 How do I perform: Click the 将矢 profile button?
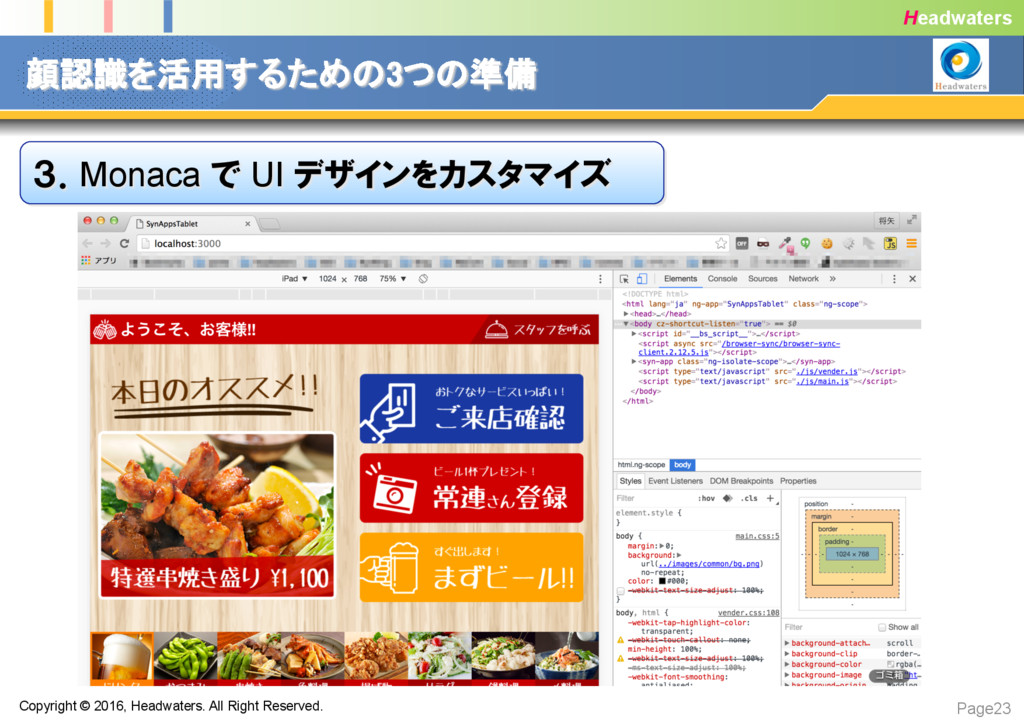point(887,221)
